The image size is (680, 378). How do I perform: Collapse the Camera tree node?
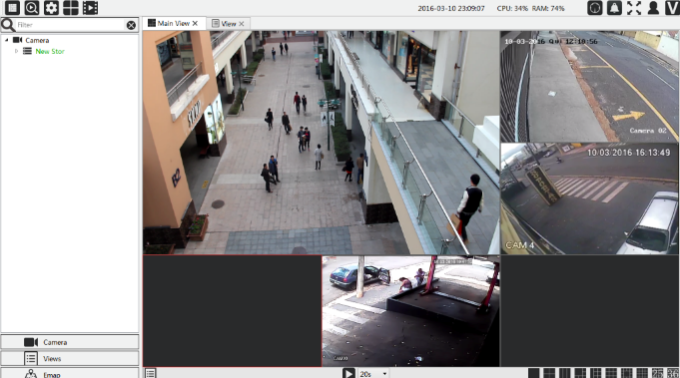point(7,40)
